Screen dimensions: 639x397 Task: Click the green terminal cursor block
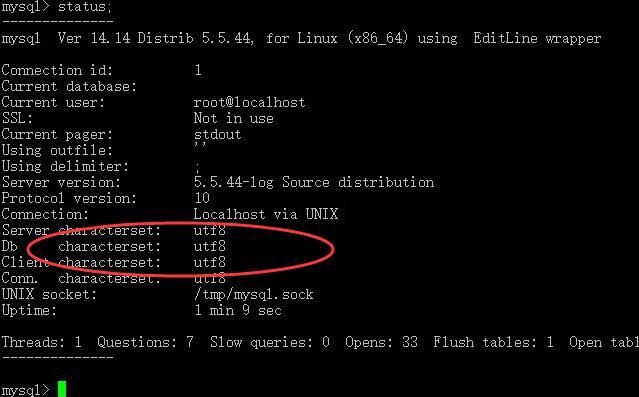click(62, 389)
